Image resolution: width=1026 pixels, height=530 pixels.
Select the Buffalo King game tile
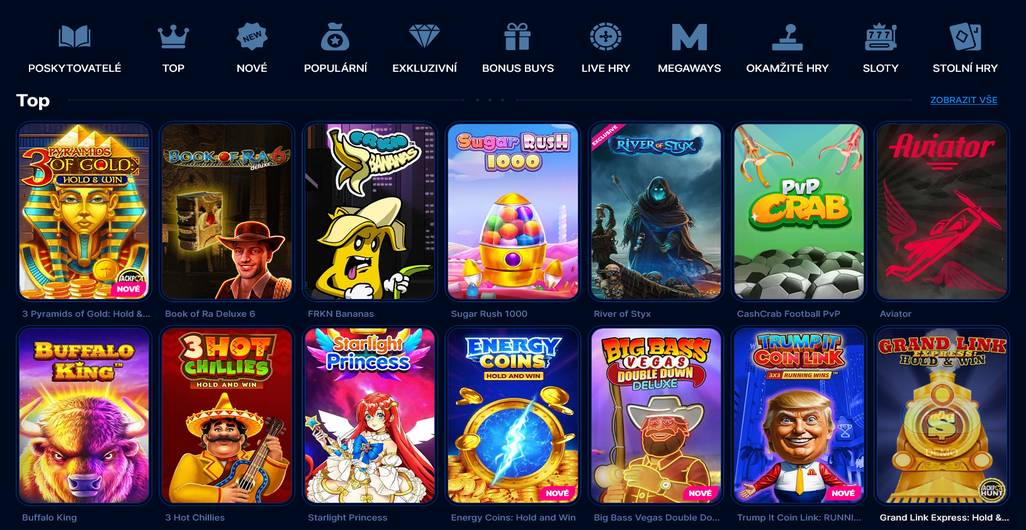tap(84, 415)
